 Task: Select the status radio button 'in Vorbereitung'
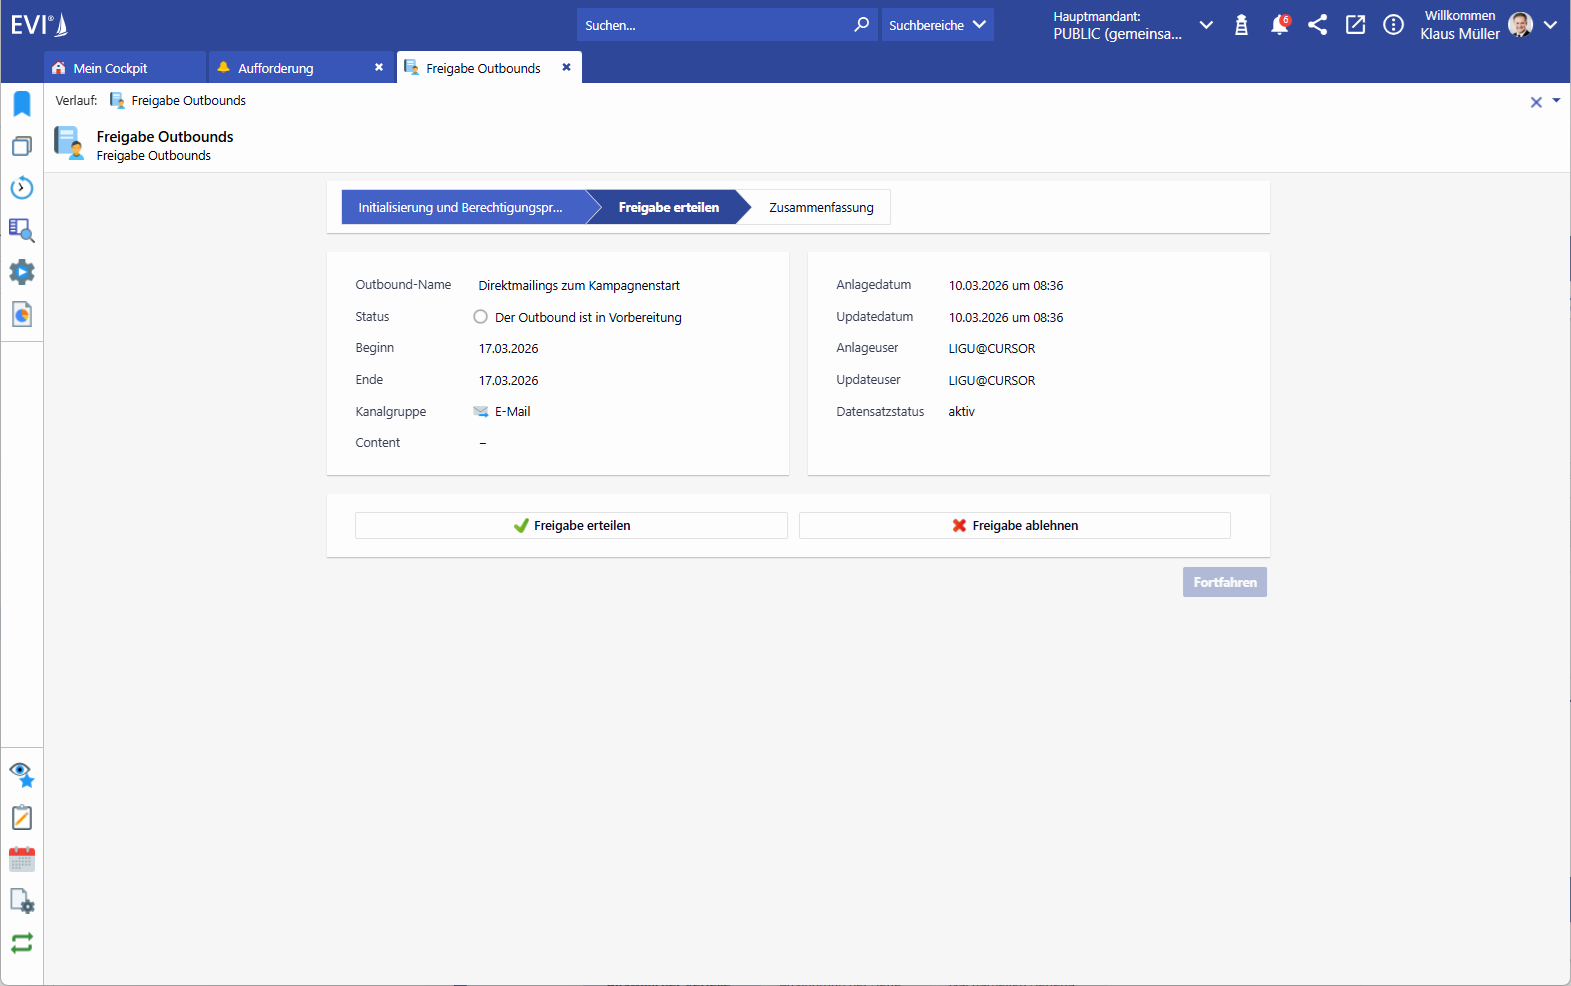(x=481, y=317)
